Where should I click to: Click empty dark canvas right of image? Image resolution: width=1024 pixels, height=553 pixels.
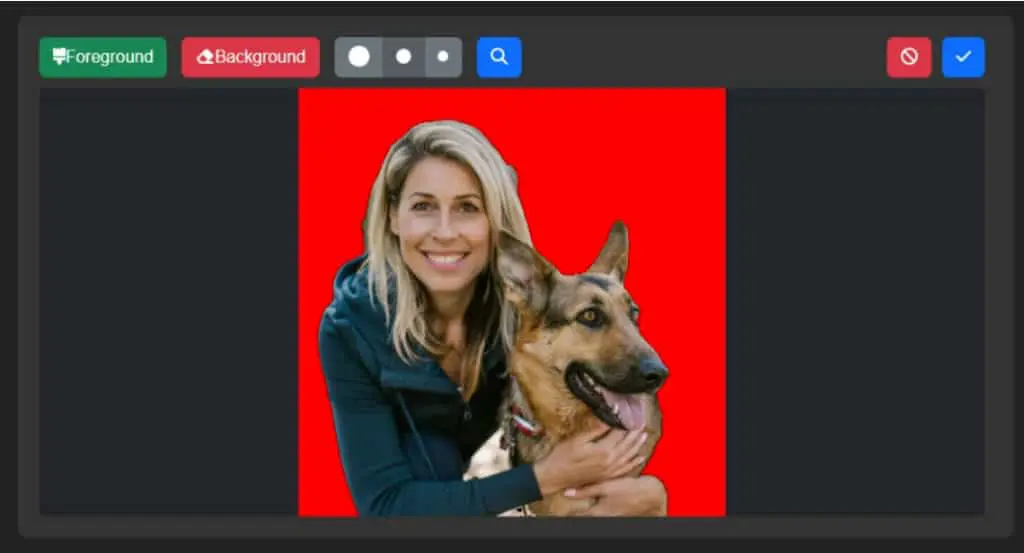855,302
